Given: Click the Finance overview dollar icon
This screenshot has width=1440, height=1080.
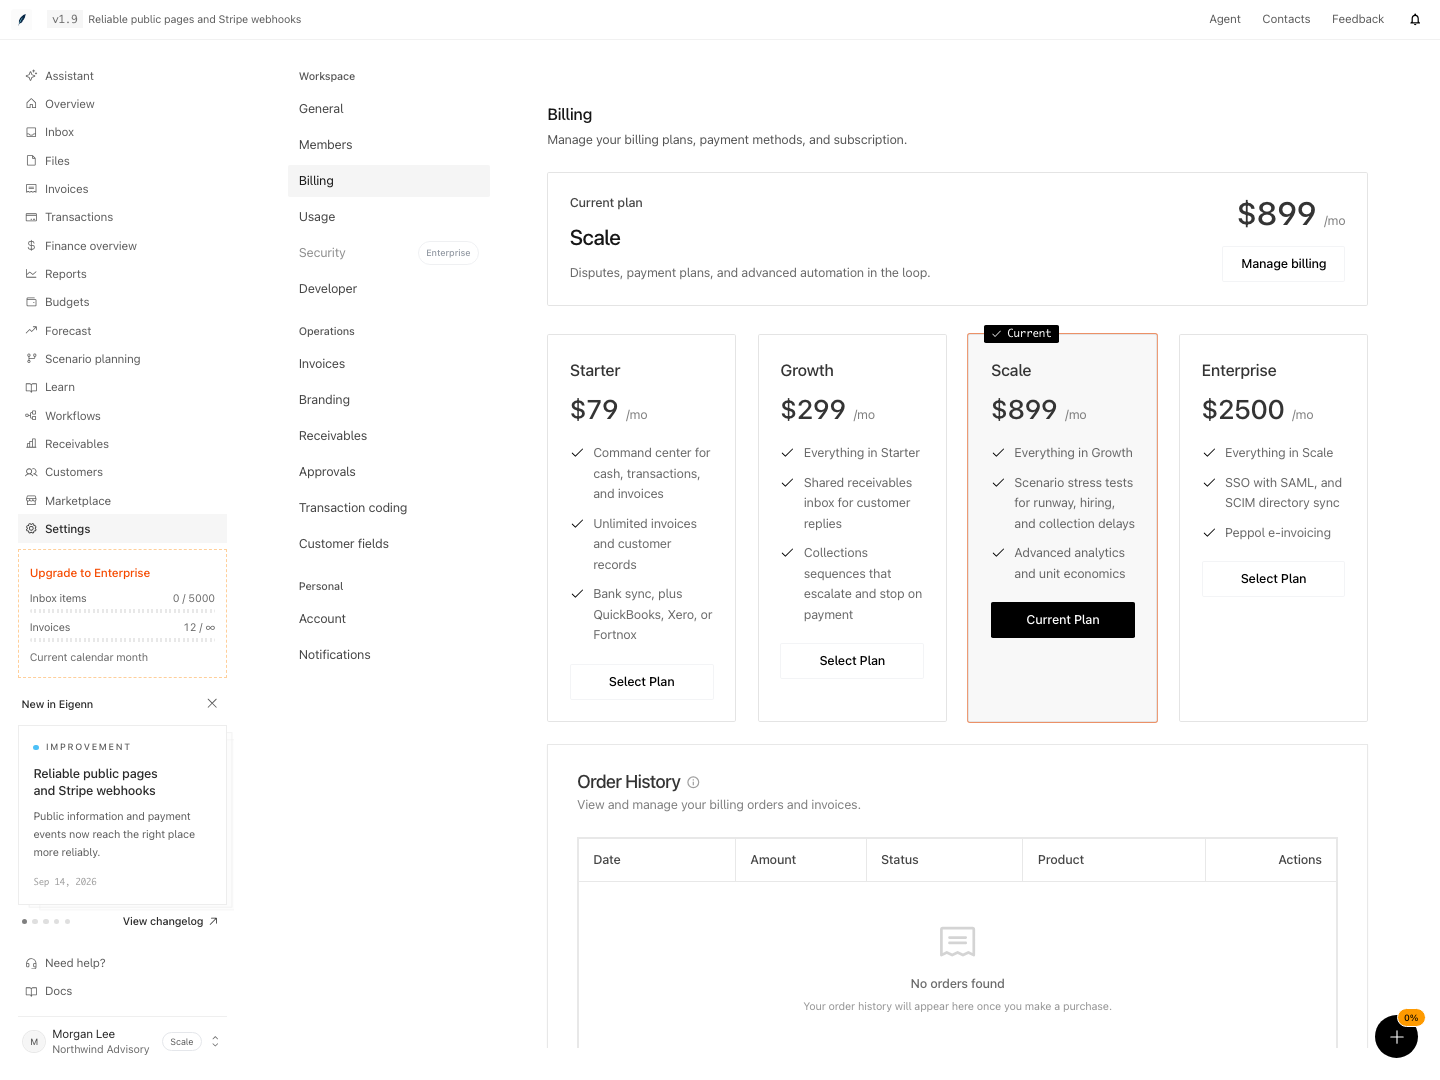Looking at the screenshot, I should (31, 246).
